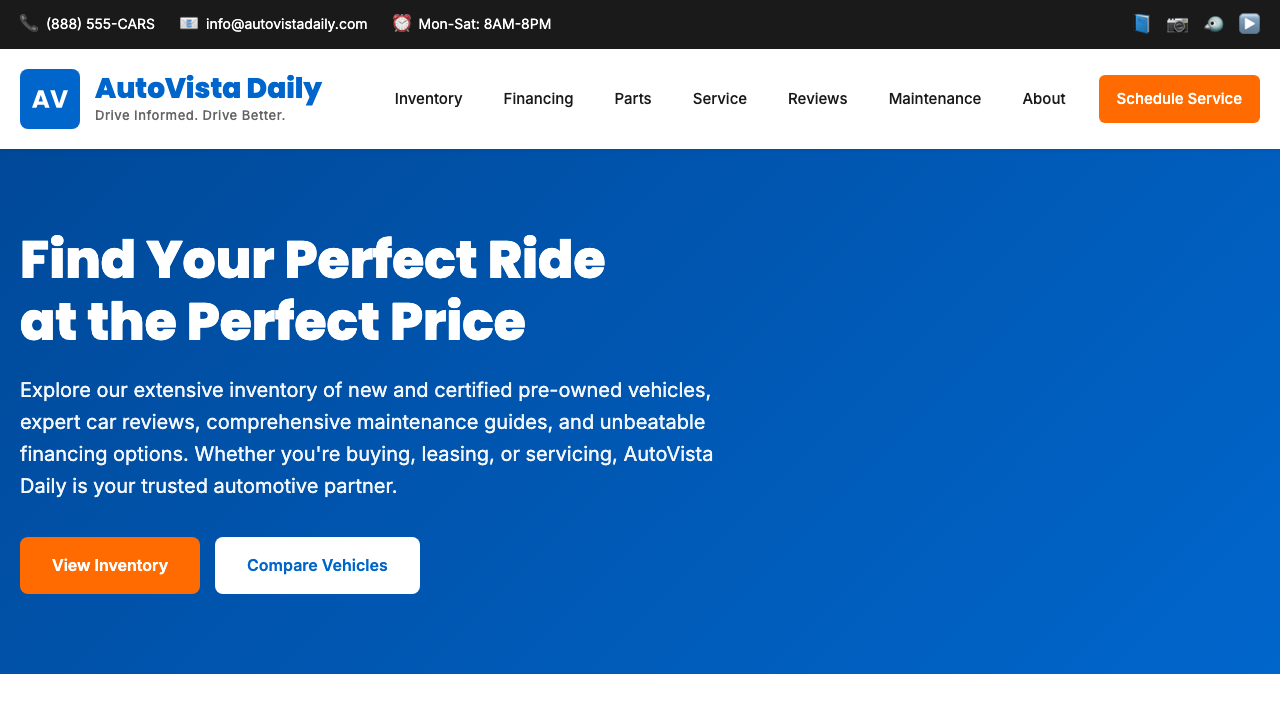Open the camera social media icon
1280x720 pixels.
[x=1177, y=23]
